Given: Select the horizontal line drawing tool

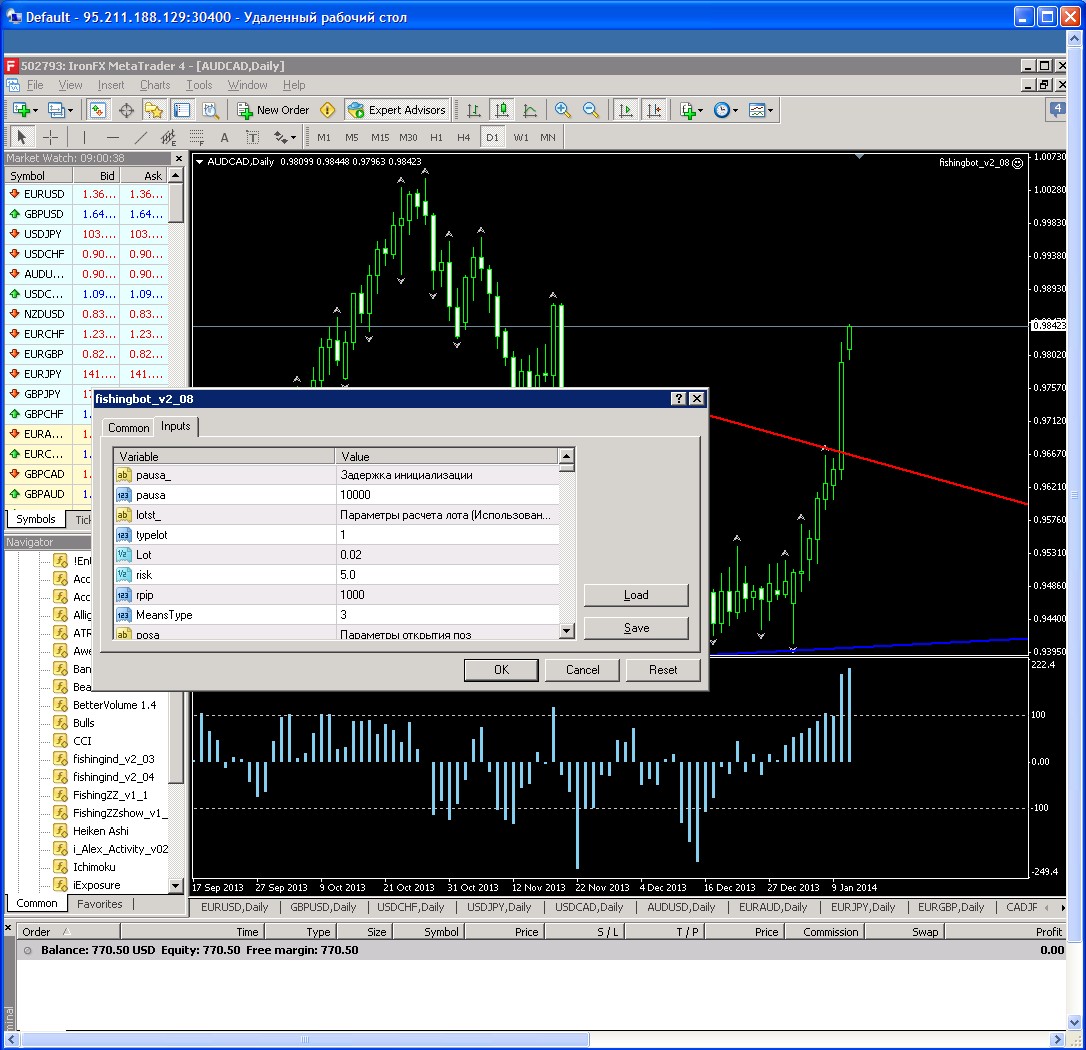Looking at the screenshot, I should coord(113,137).
